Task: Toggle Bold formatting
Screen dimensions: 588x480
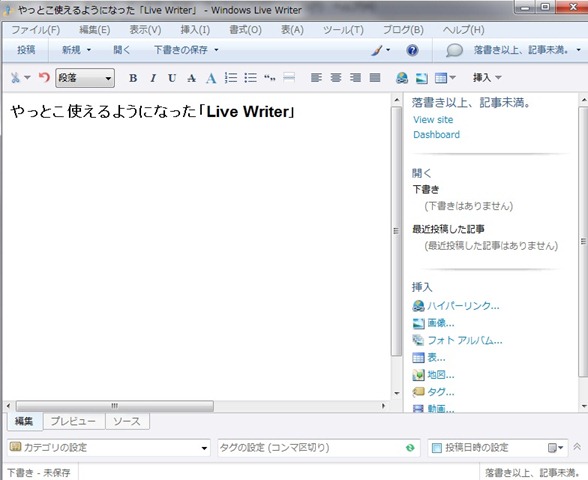Action: [133, 78]
